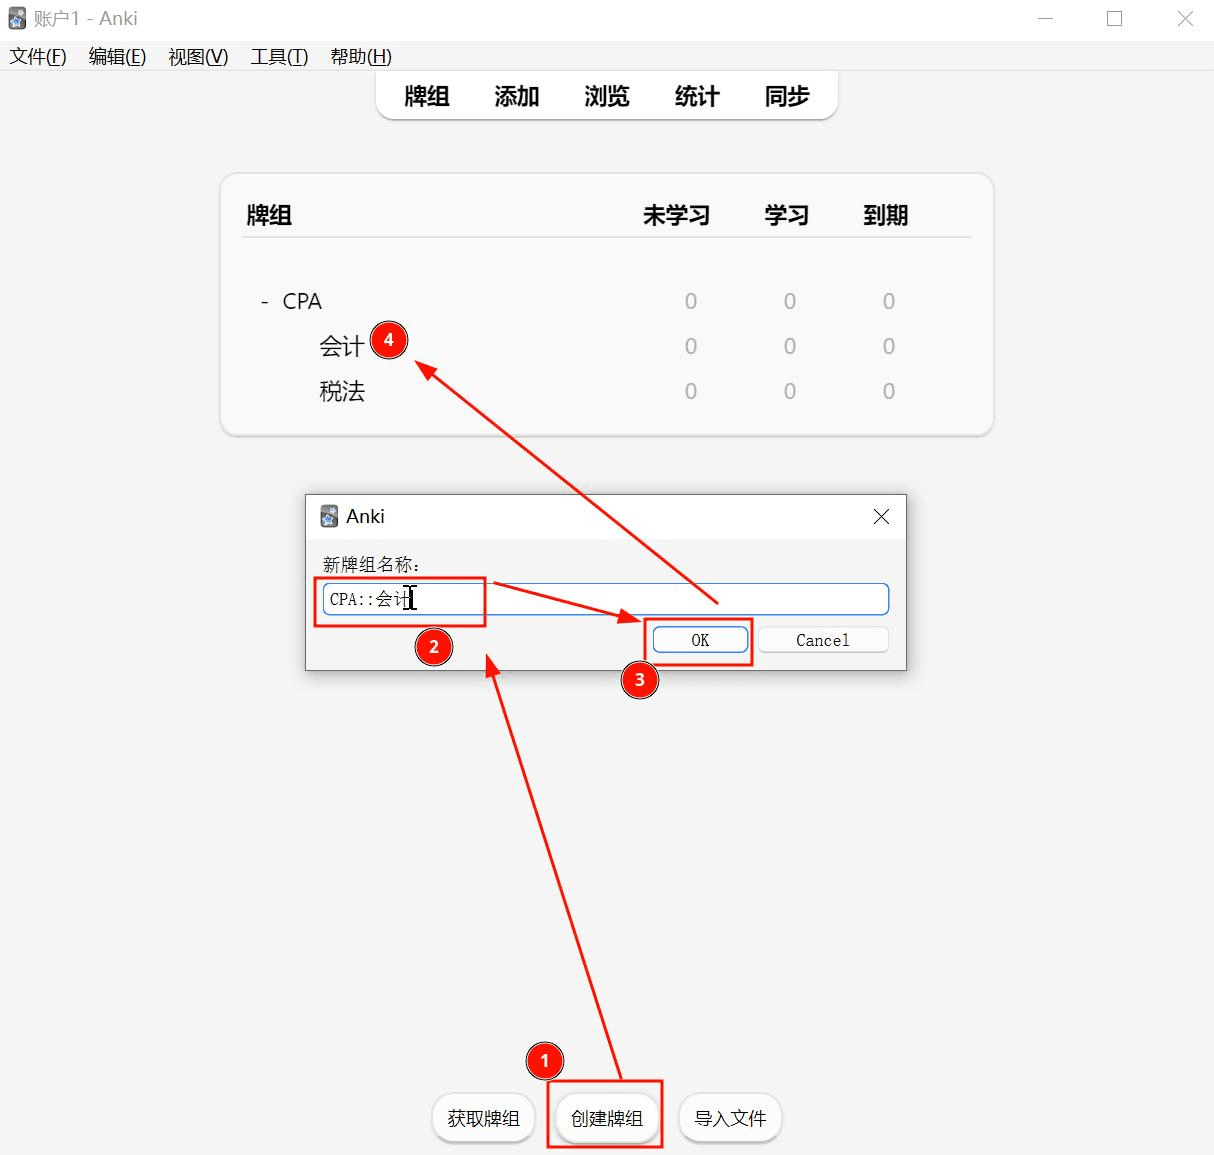This screenshot has height=1155, width=1214.
Task: Close the Anki main window
Action: pos(1185,18)
